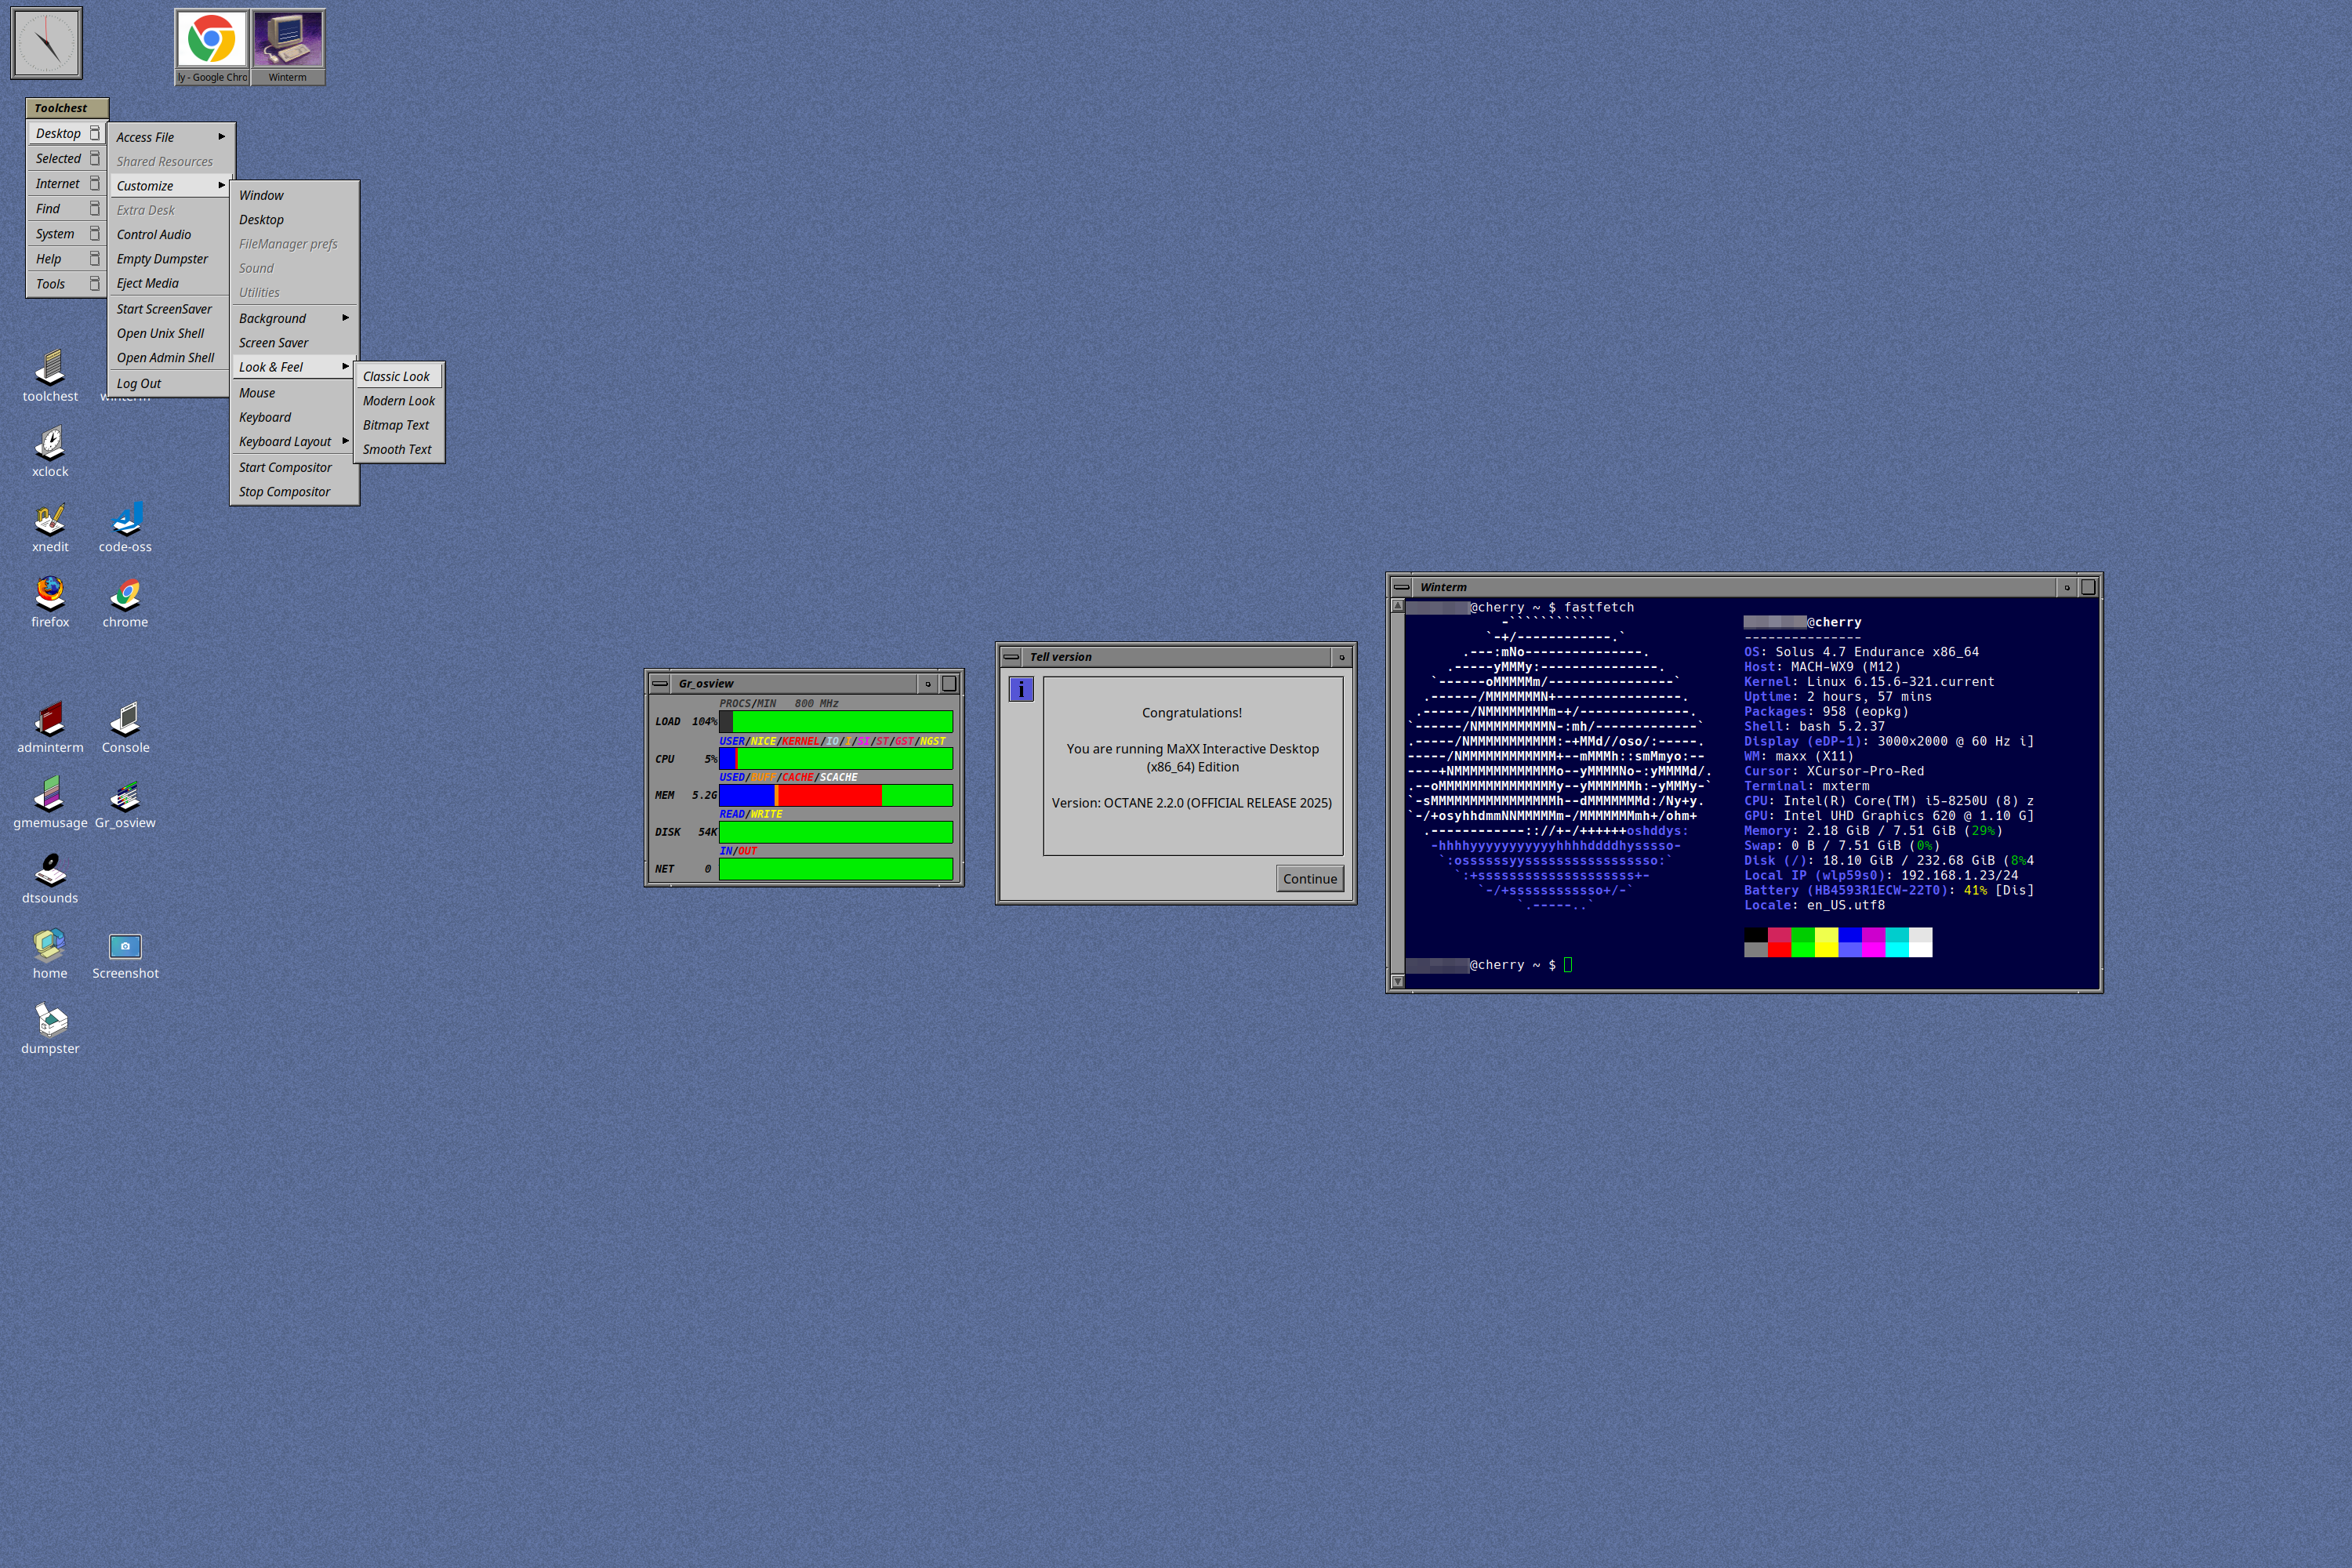Click the Winterm maximize button
Image resolution: width=2352 pixels, height=1568 pixels.
click(x=2088, y=587)
